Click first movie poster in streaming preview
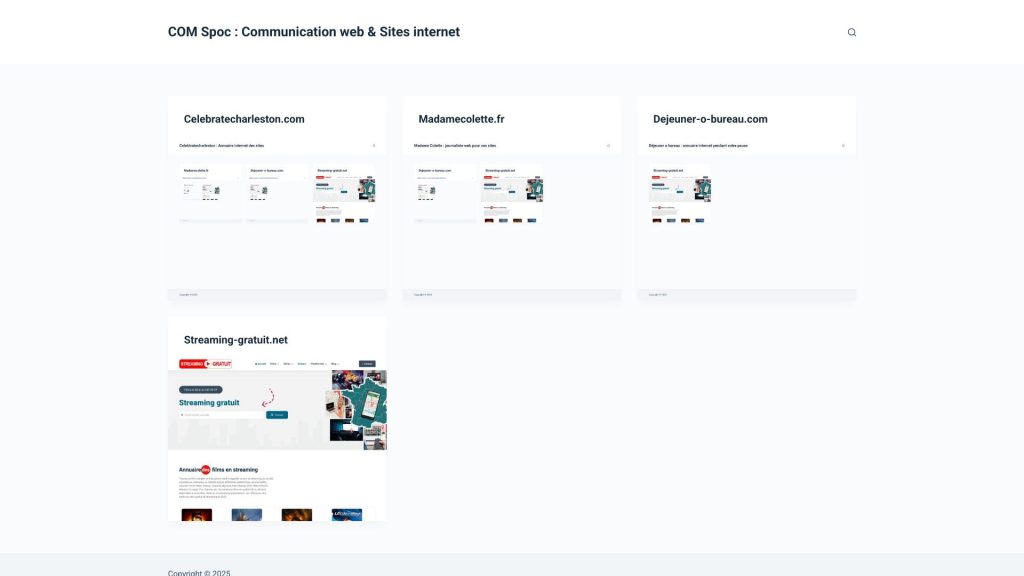The height and width of the screenshot is (576, 1024). (x=197, y=515)
